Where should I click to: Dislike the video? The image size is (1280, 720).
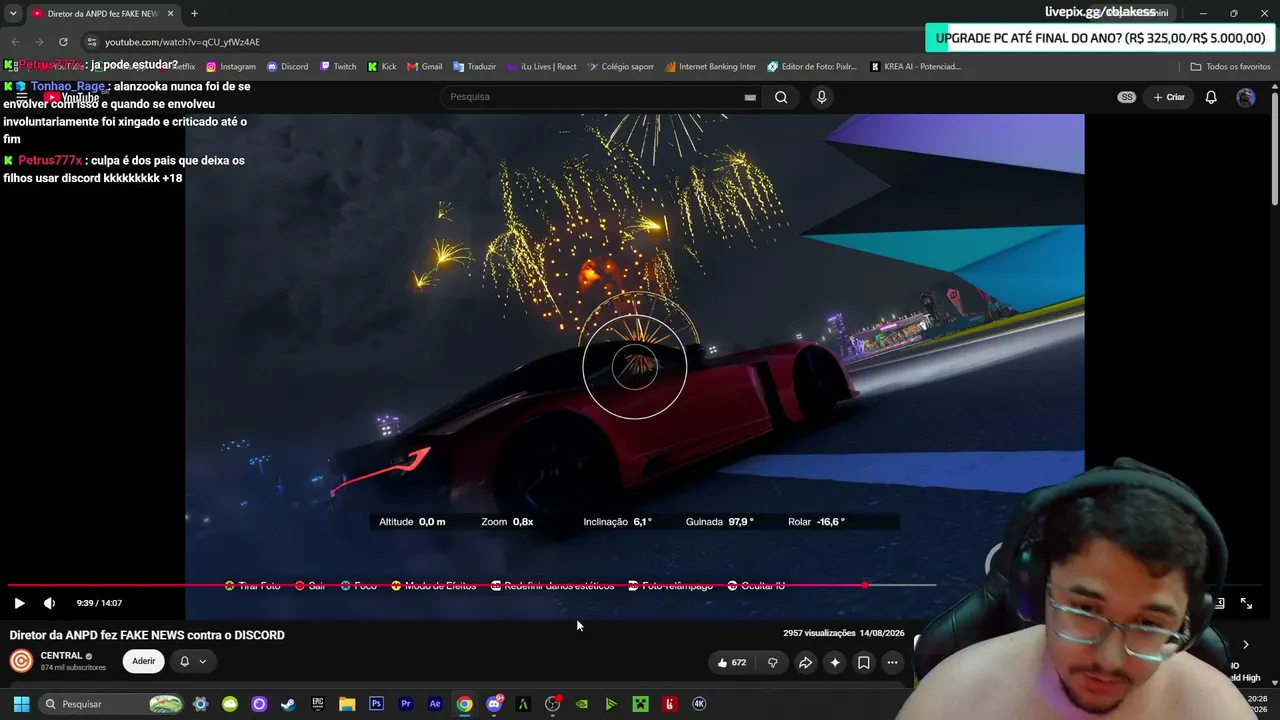point(773,662)
